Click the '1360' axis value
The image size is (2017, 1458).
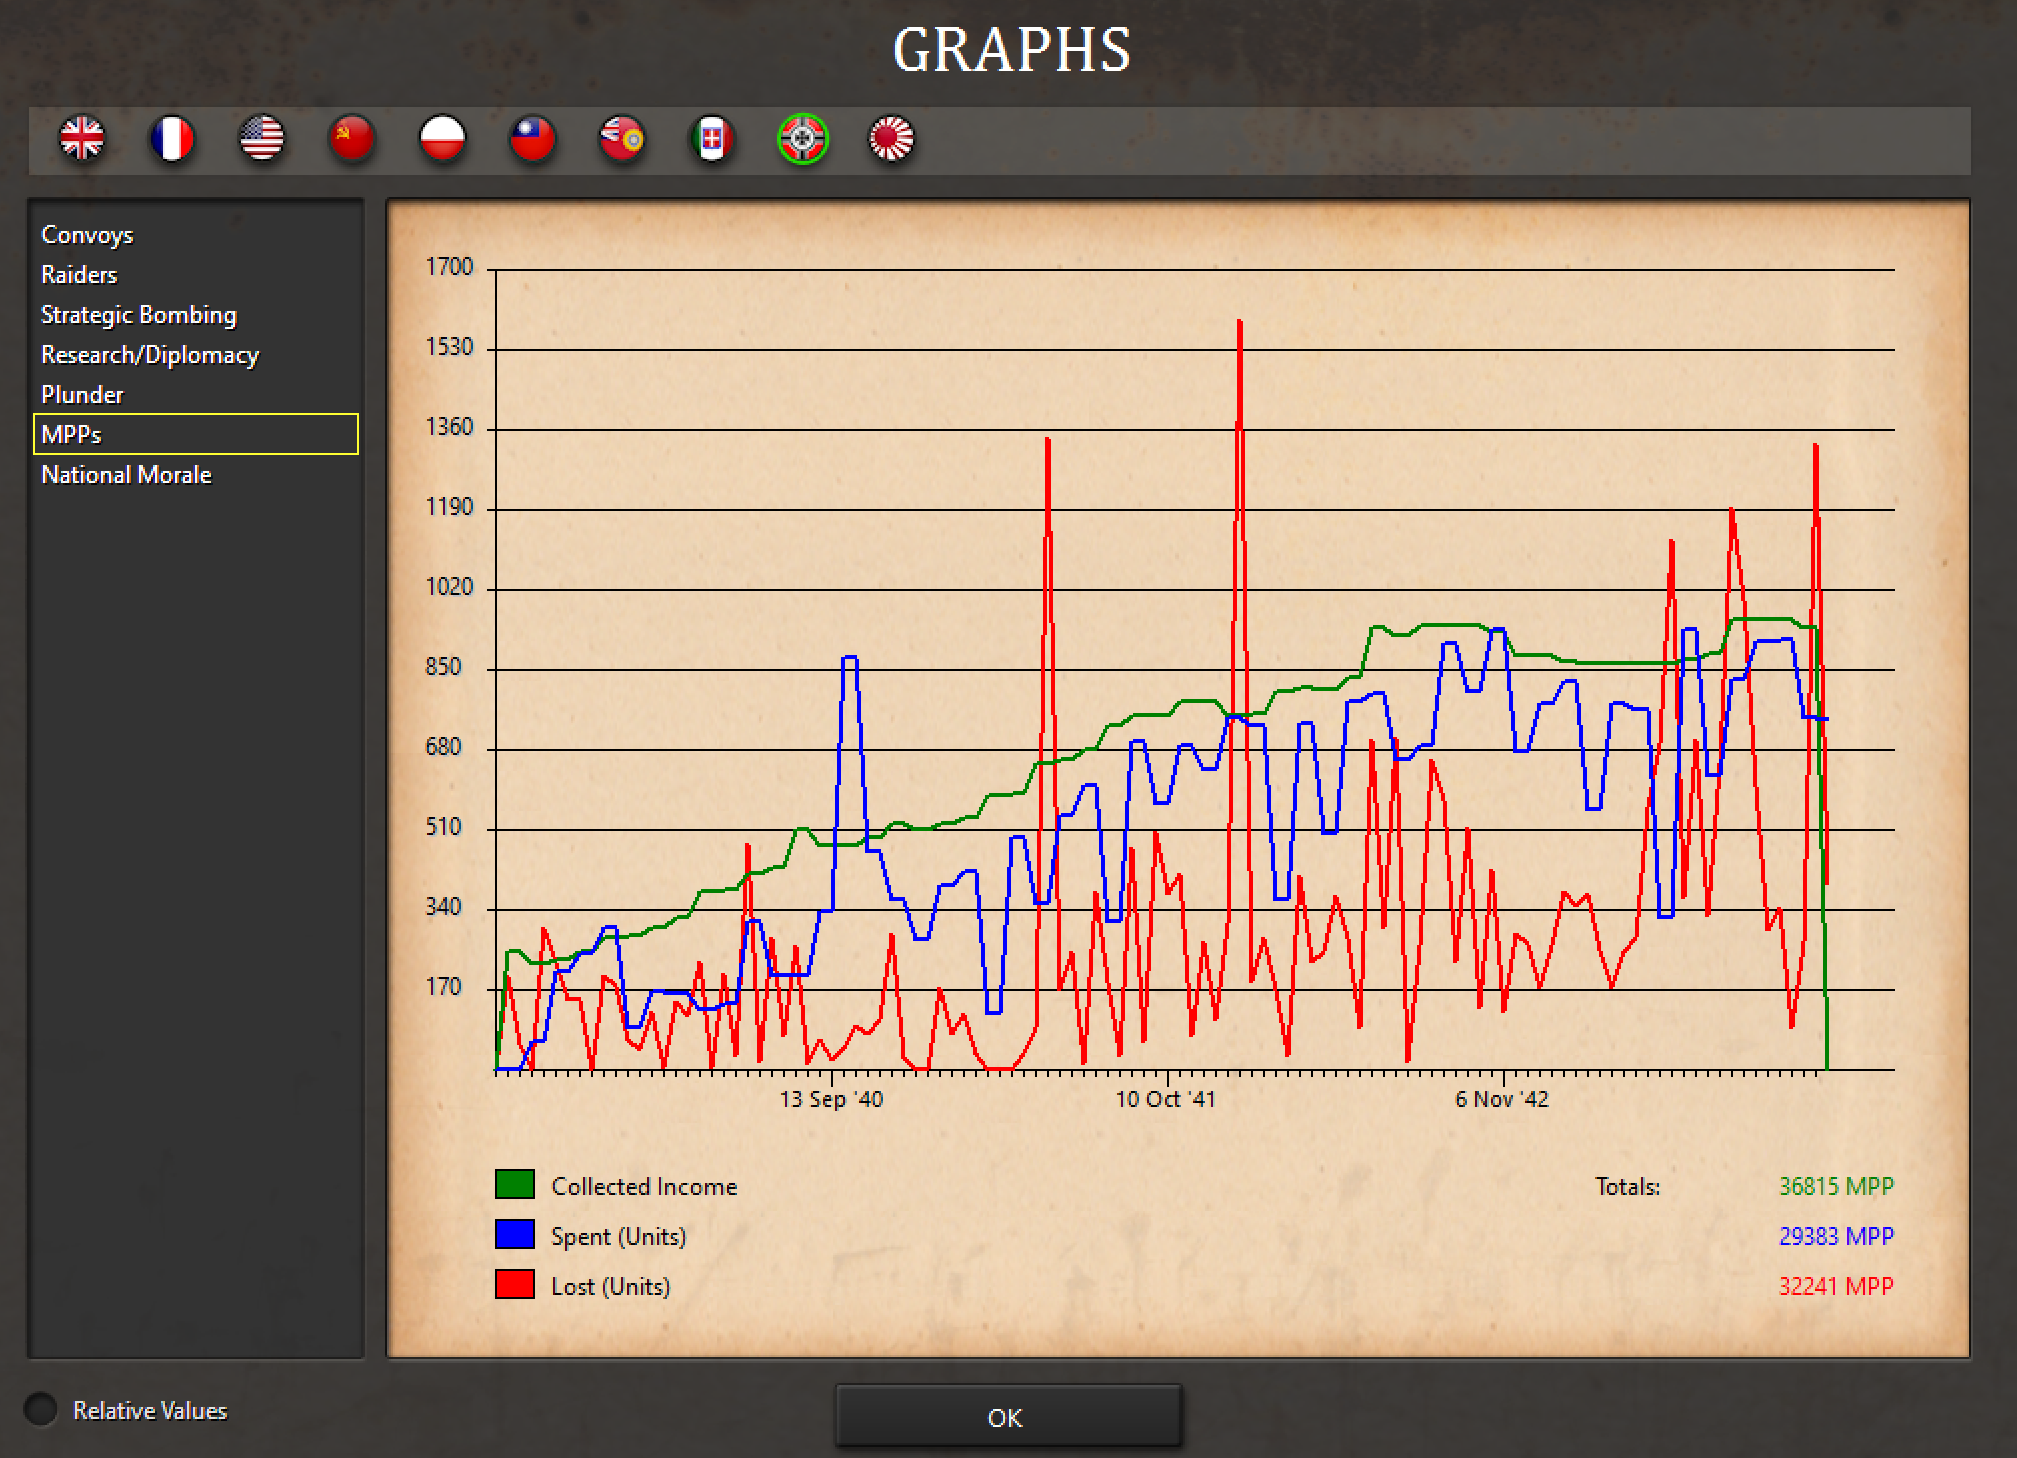[449, 427]
